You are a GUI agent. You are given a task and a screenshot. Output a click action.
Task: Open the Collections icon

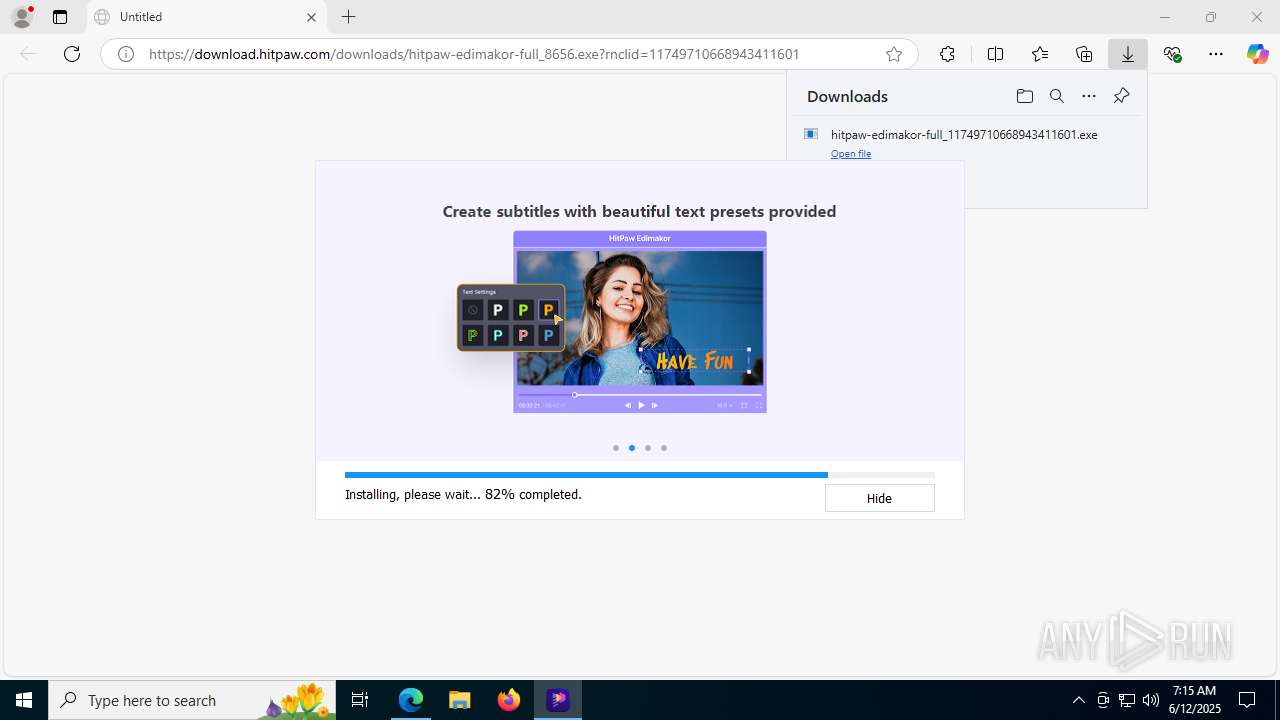(x=1084, y=54)
